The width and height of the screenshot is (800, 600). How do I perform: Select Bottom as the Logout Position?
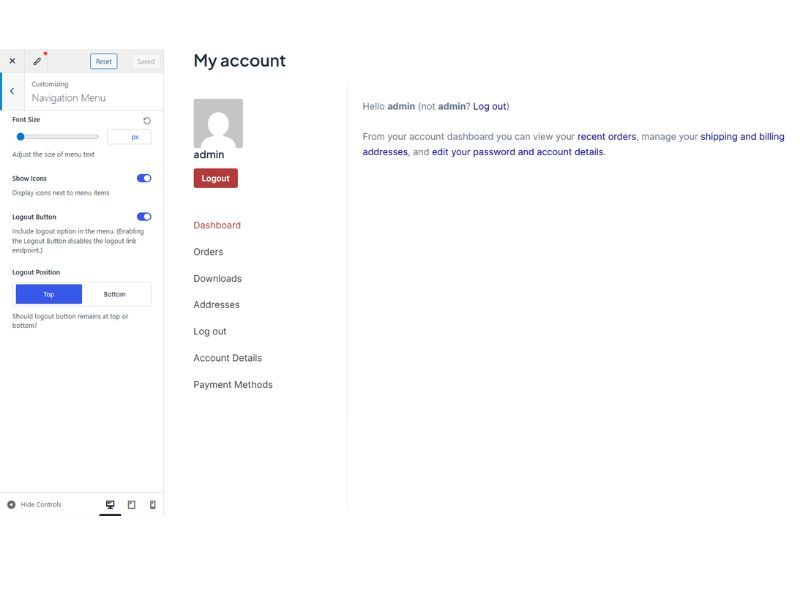[117, 293]
